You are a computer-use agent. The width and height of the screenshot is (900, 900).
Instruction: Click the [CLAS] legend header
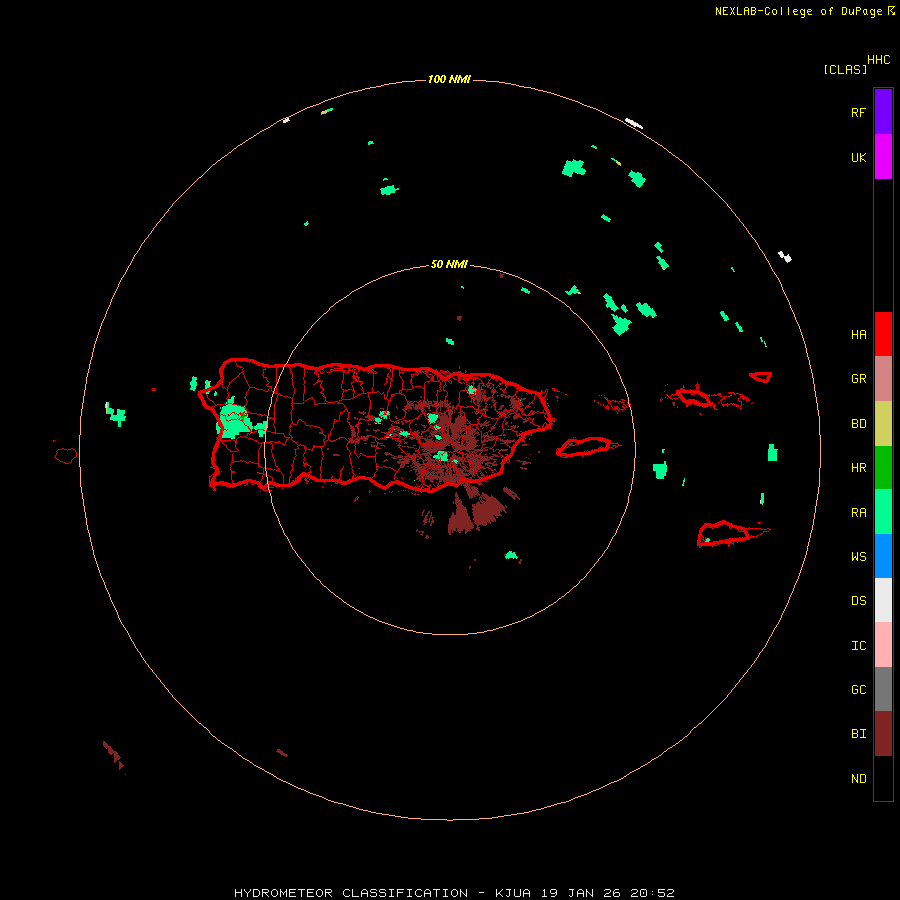click(x=845, y=69)
